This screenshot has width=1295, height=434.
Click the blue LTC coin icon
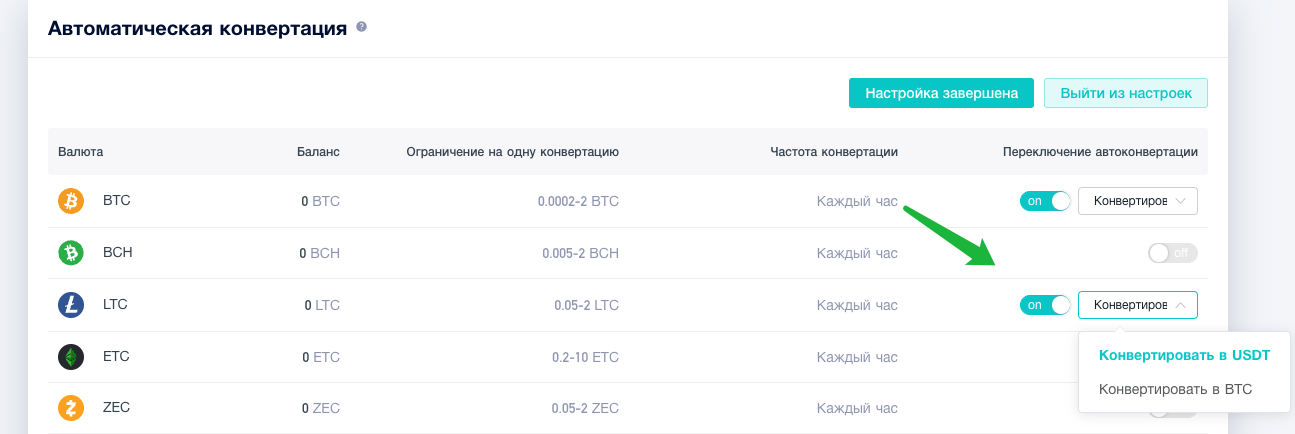(71, 305)
